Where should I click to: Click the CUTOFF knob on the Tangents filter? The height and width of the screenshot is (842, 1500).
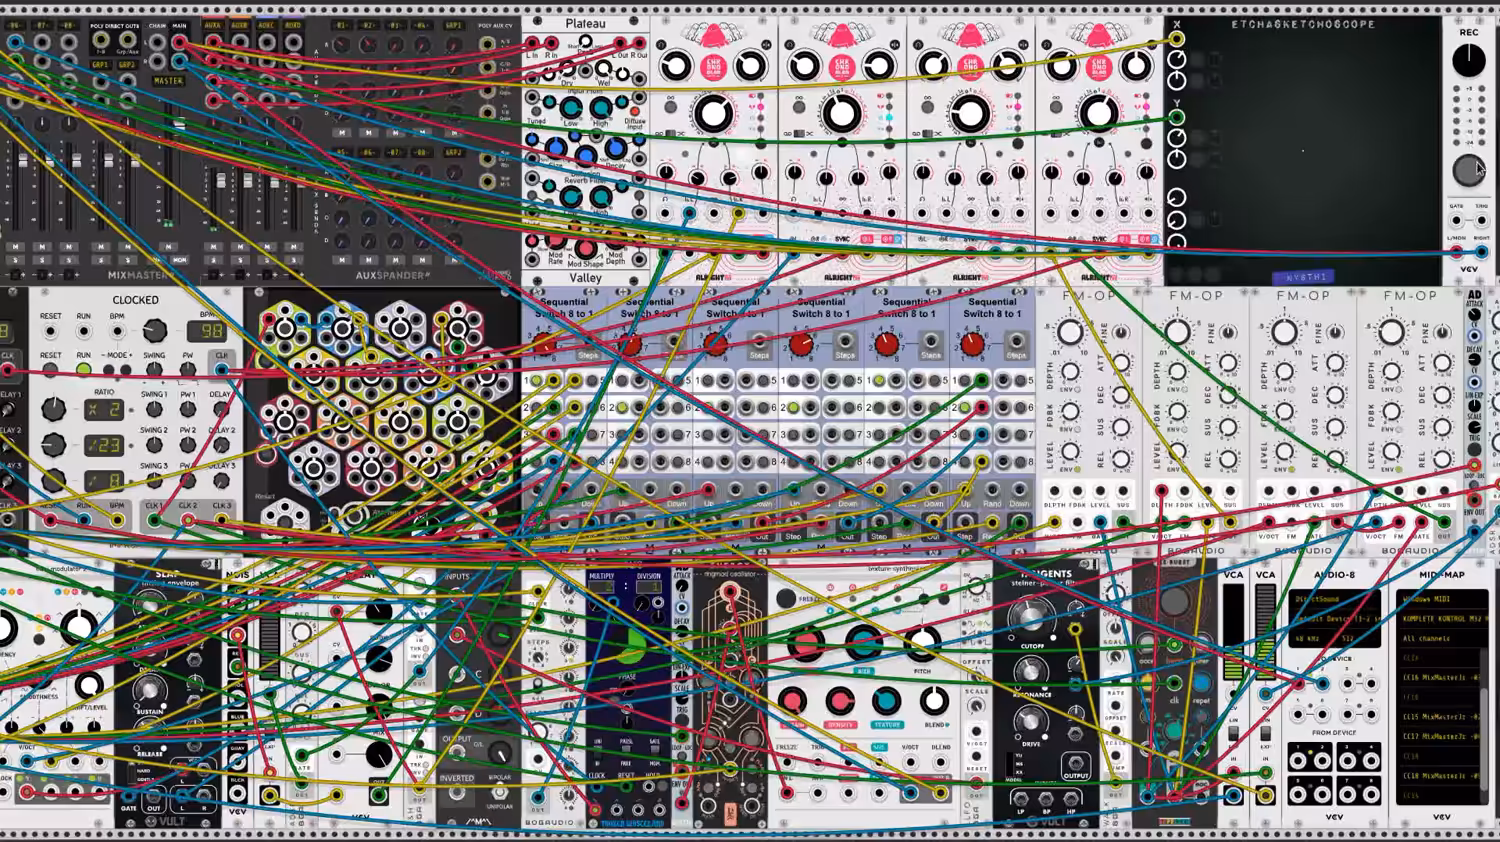coord(1029,618)
